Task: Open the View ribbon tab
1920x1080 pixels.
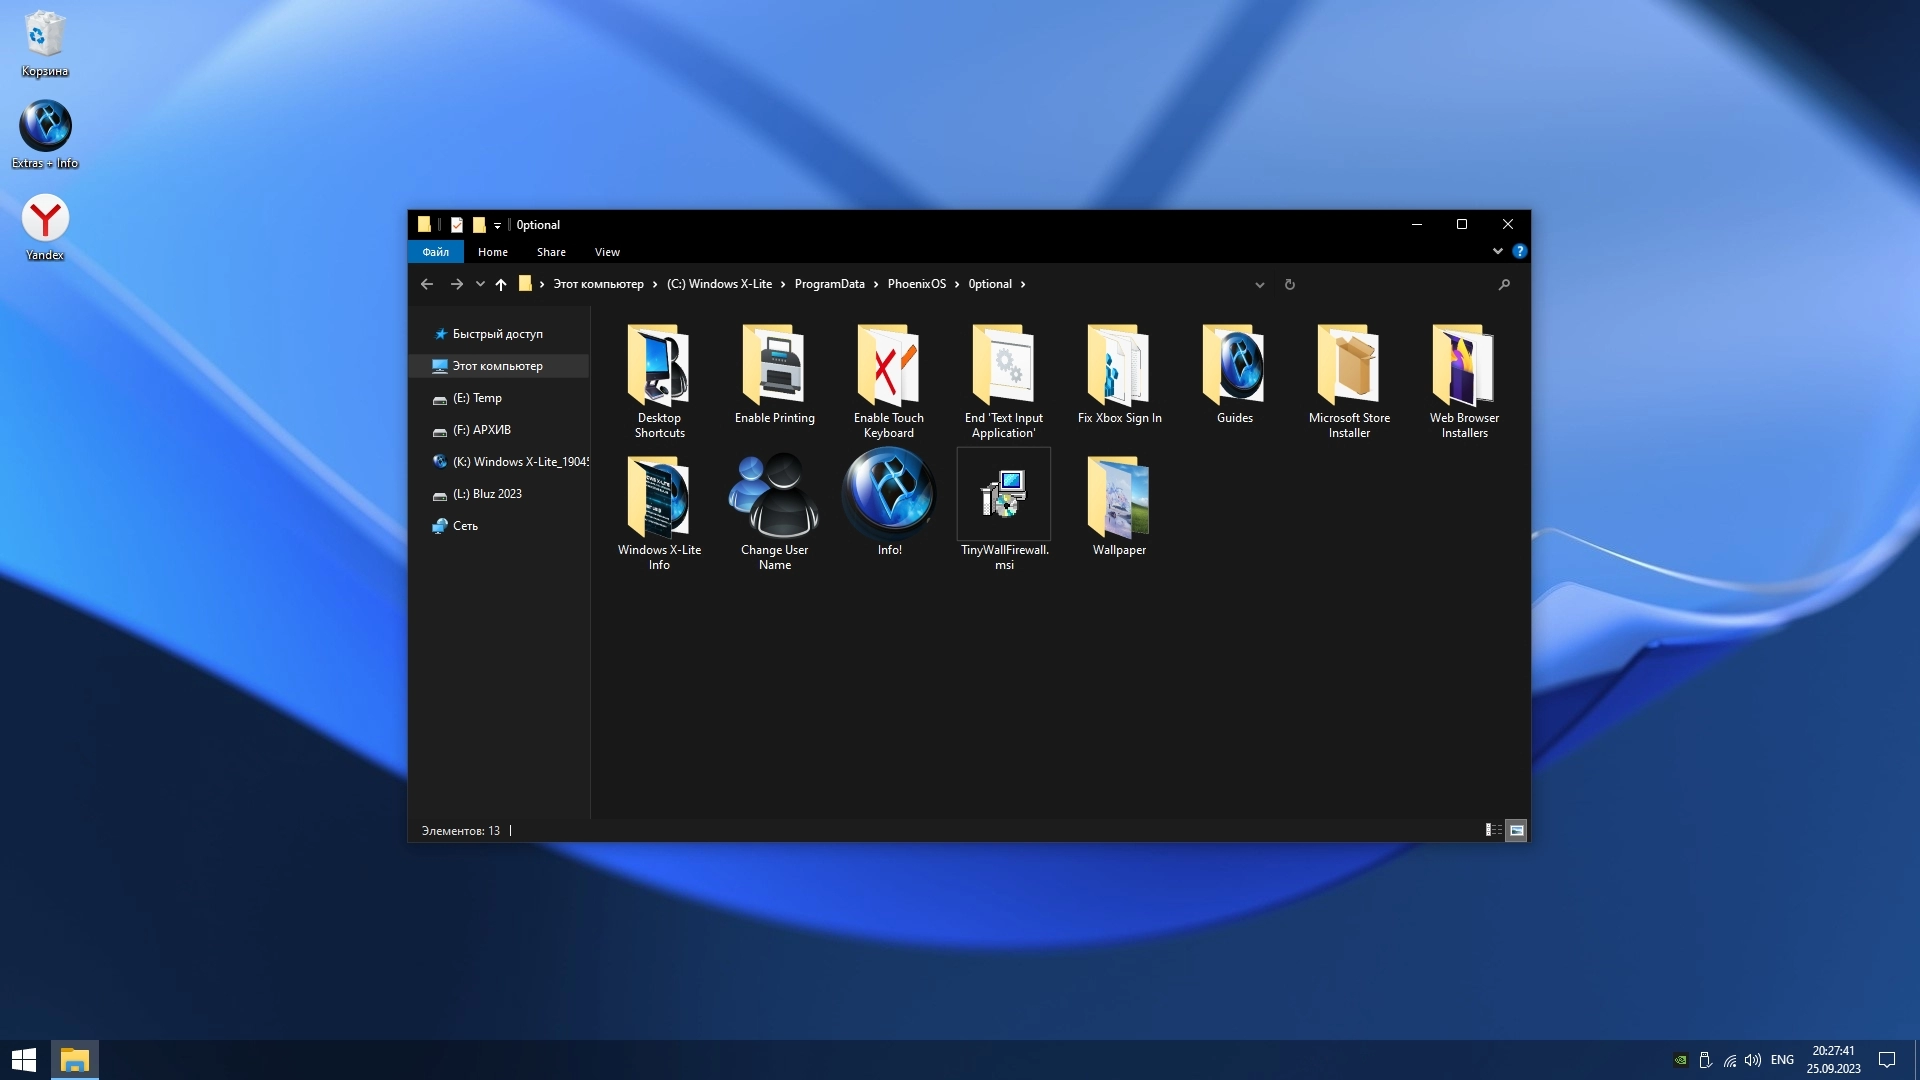Action: click(607, 252)
